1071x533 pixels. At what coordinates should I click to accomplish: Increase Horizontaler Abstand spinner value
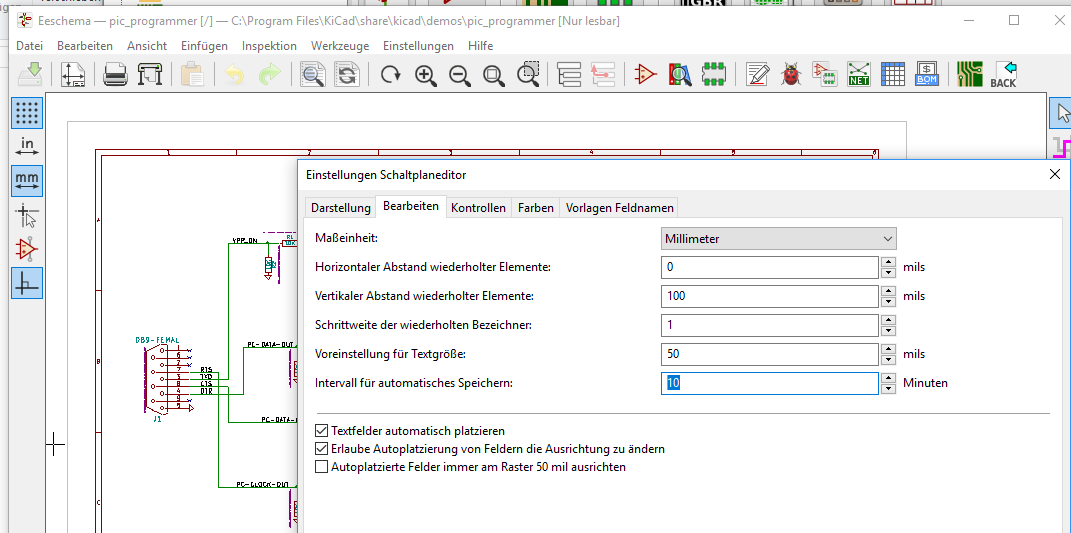tap(888, 262)
